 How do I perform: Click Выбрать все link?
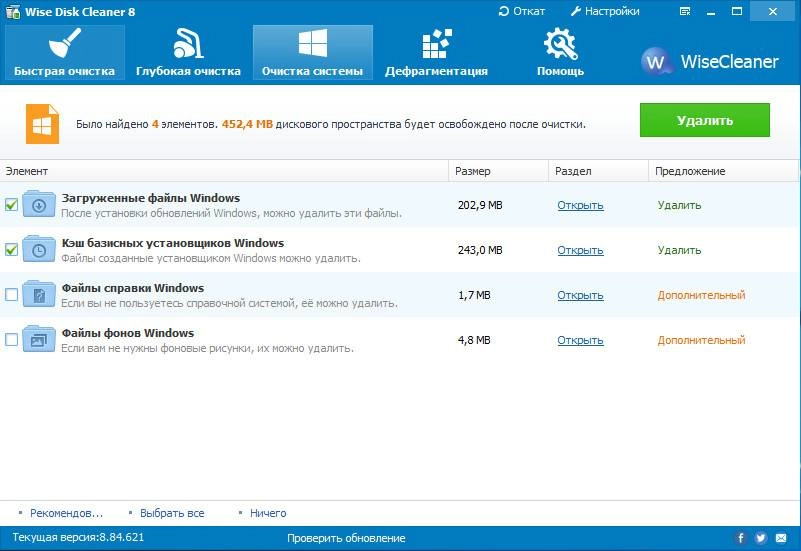(172, 513)
